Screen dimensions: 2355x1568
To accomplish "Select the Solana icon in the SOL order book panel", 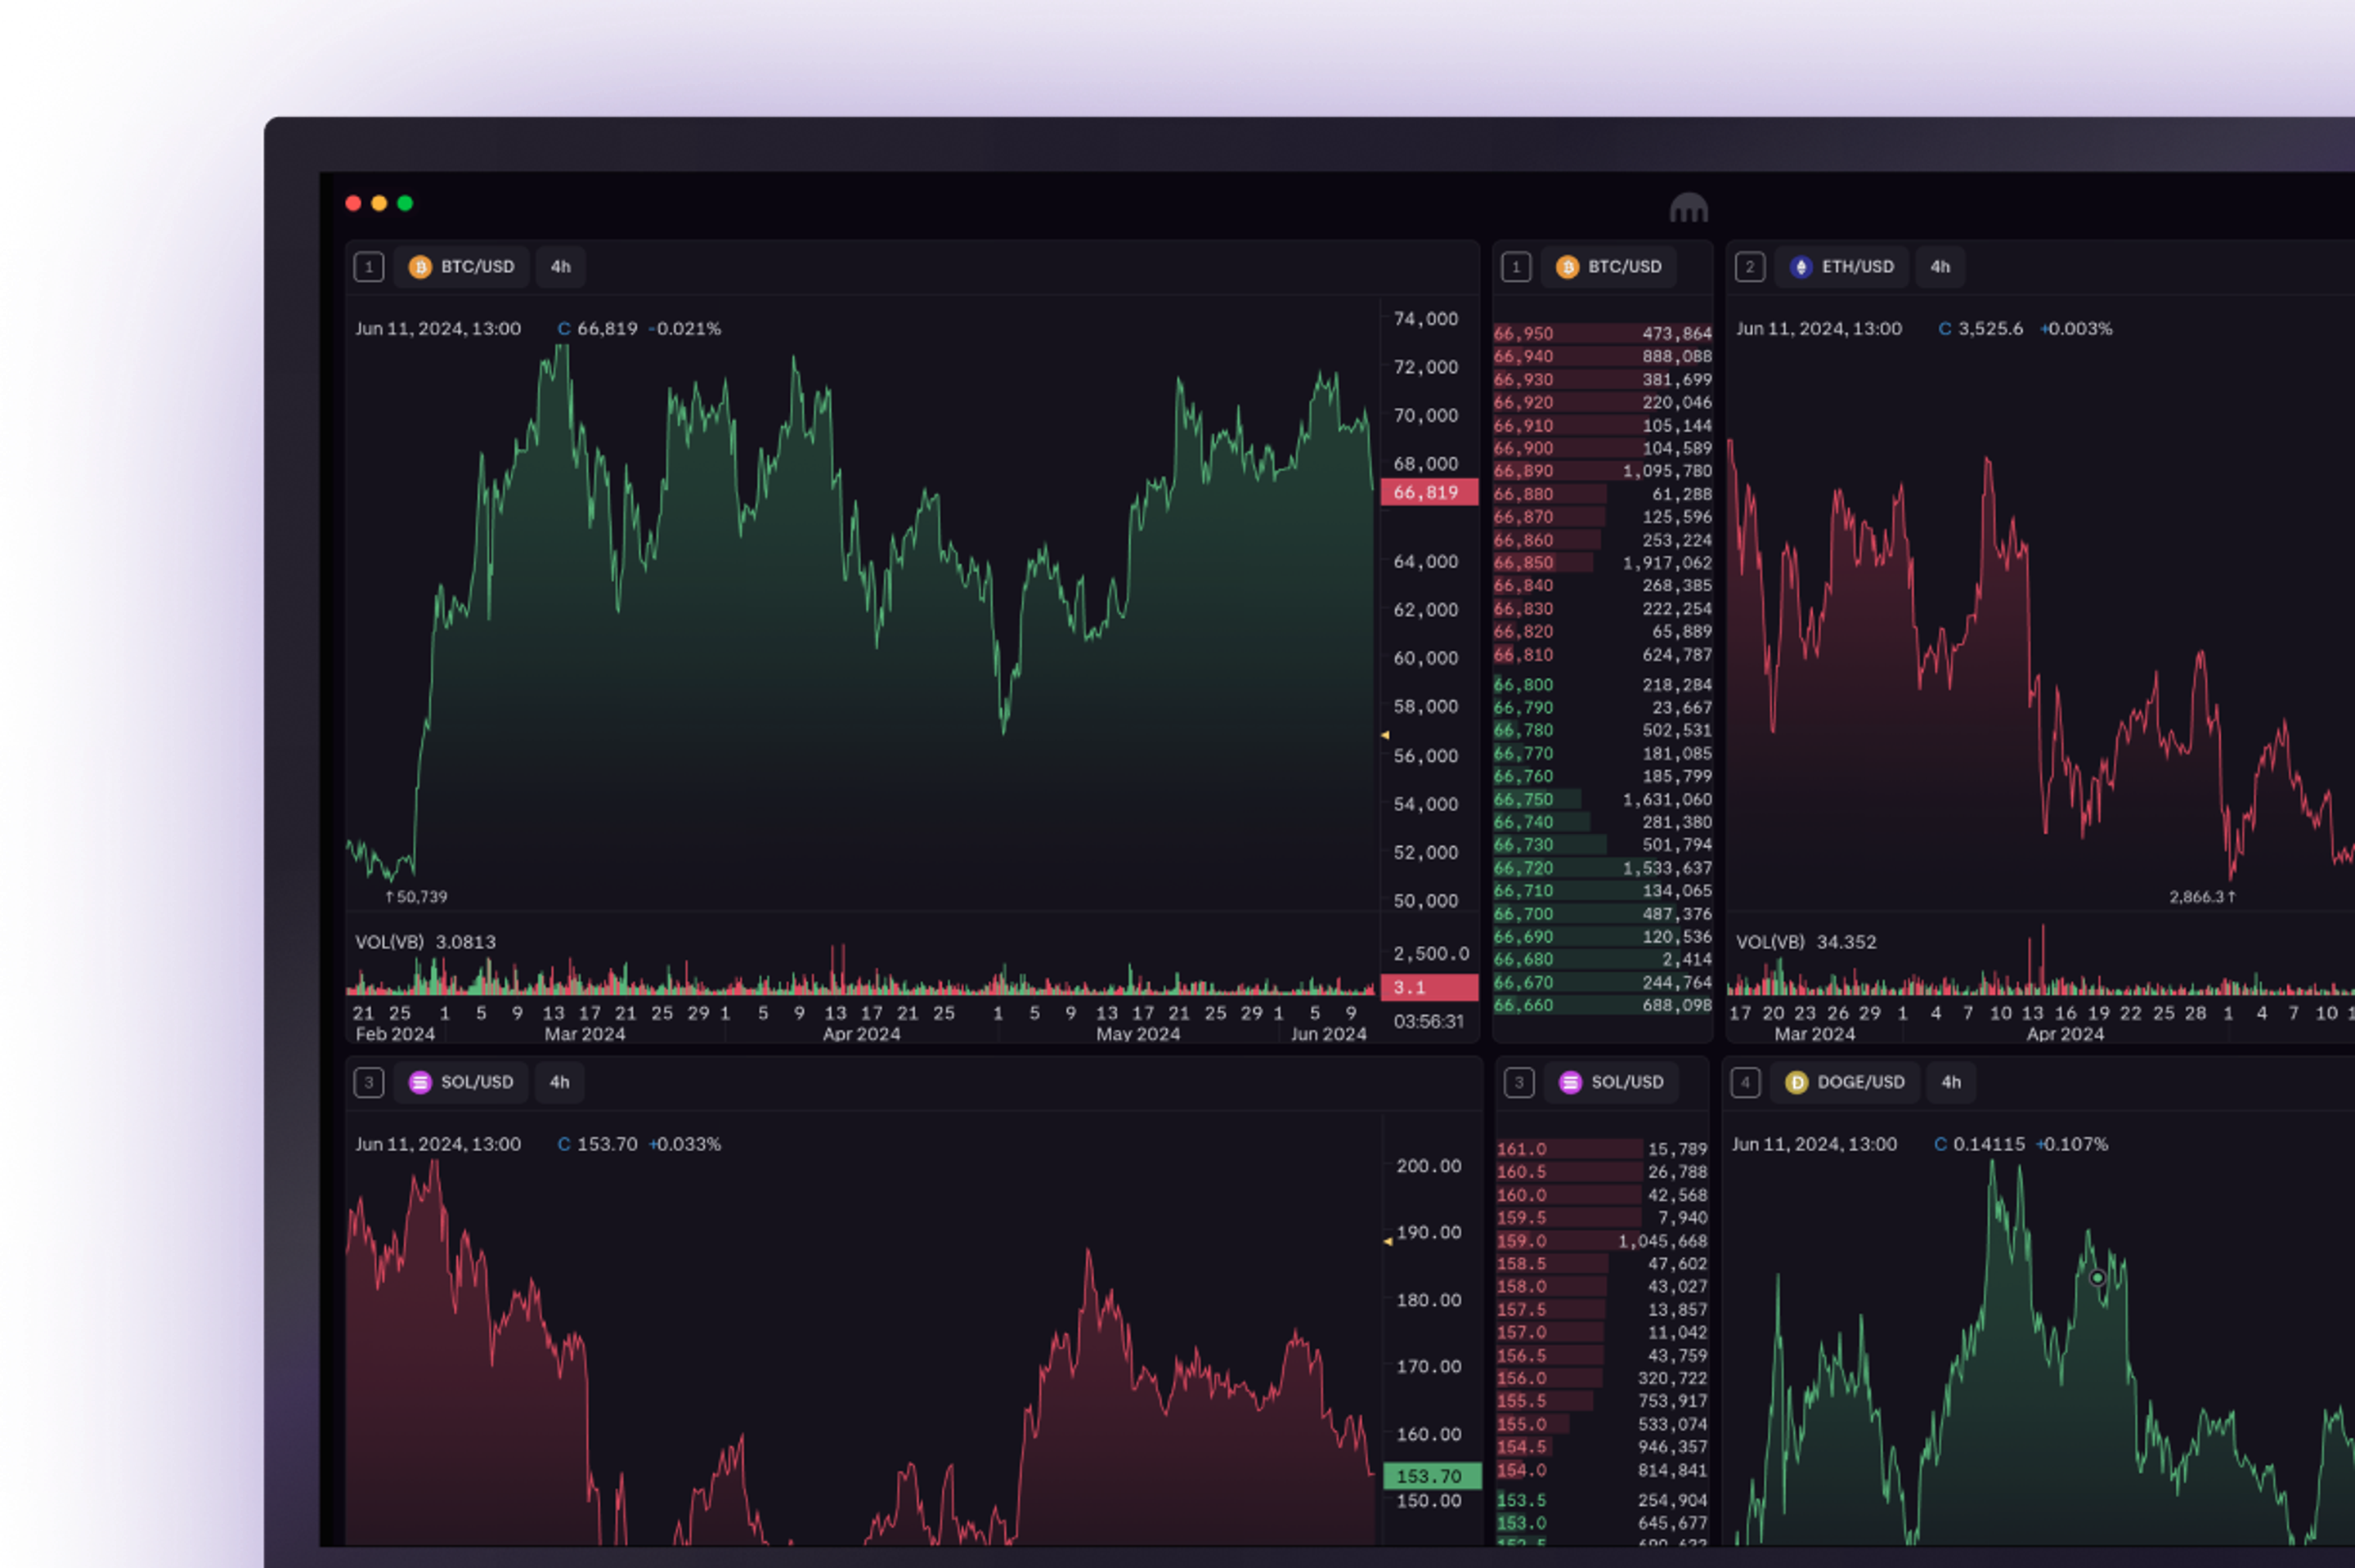I will click(x=1569, y=1082).
